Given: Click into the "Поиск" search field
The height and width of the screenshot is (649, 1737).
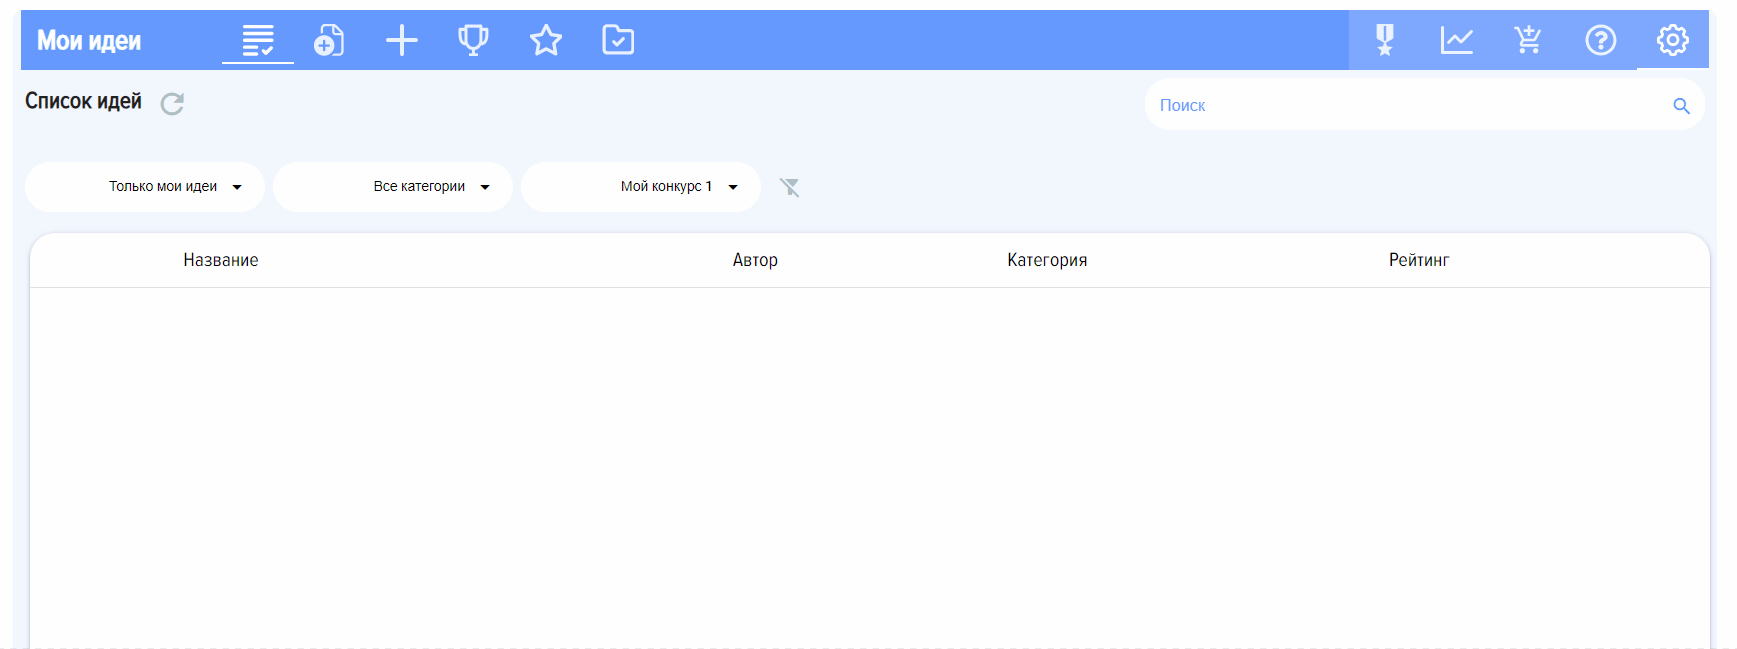Looking at the screenshot, I should 1400,105.
